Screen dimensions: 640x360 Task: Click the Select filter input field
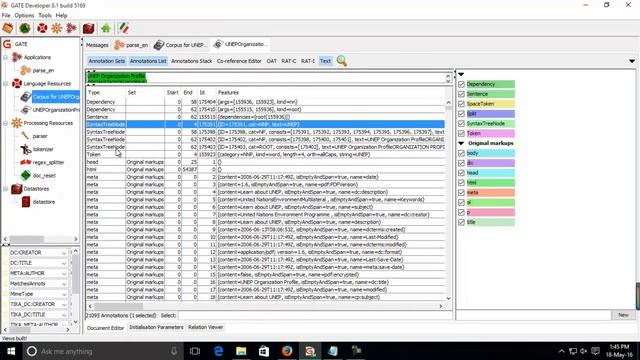[315, 316]
